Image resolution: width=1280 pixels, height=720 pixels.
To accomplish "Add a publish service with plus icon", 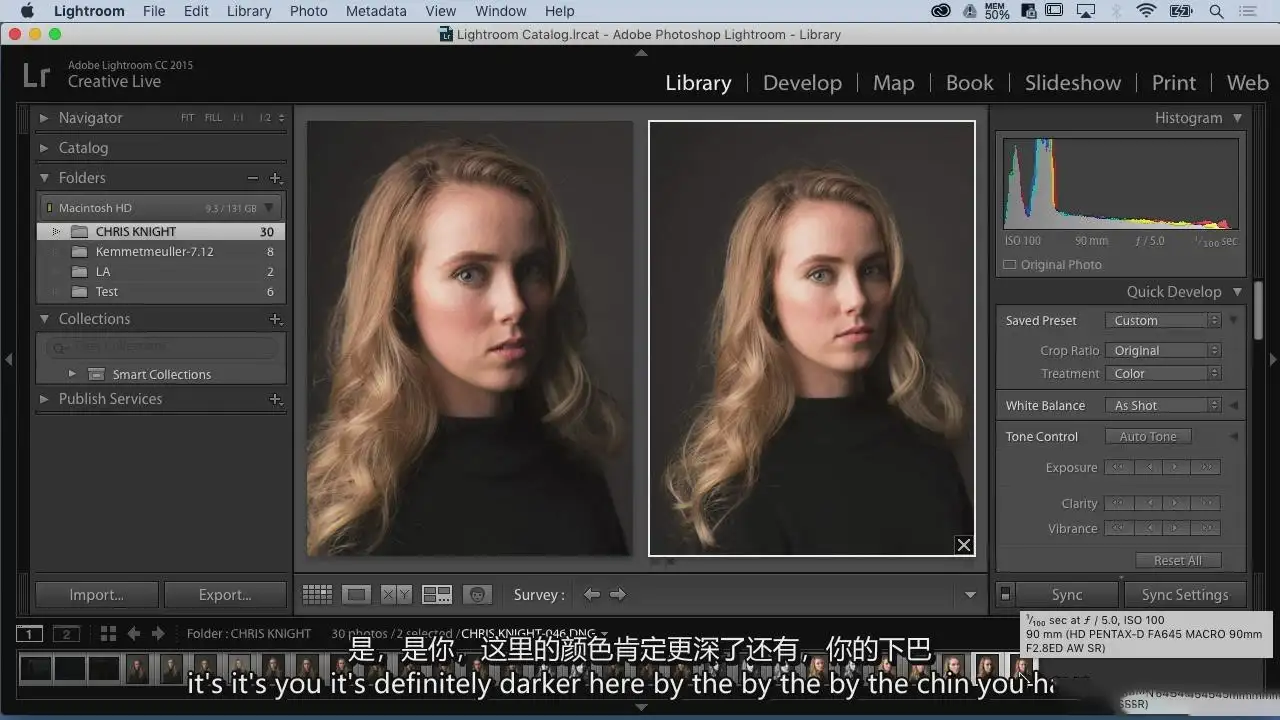I will [x=276, y=399].
